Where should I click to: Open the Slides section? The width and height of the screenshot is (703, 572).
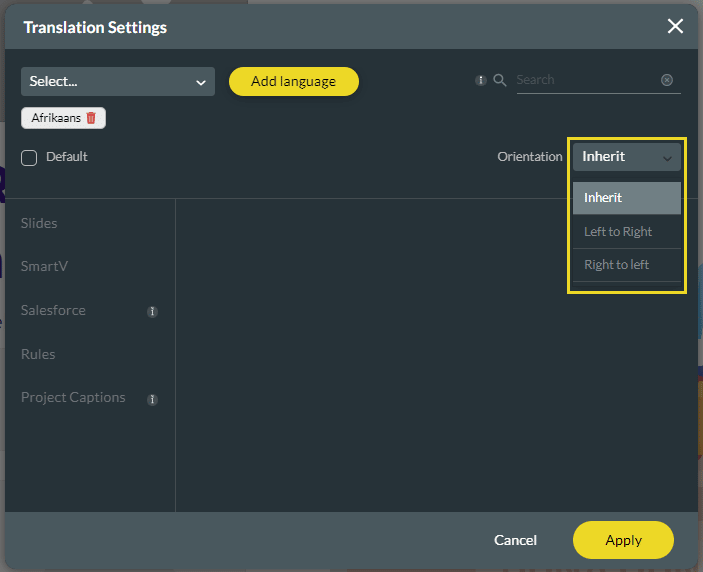click(39, 223)
